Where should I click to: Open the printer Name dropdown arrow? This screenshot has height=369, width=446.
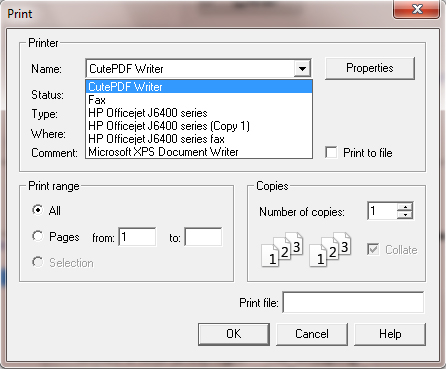pyautogui.click(x=302, y=69)
